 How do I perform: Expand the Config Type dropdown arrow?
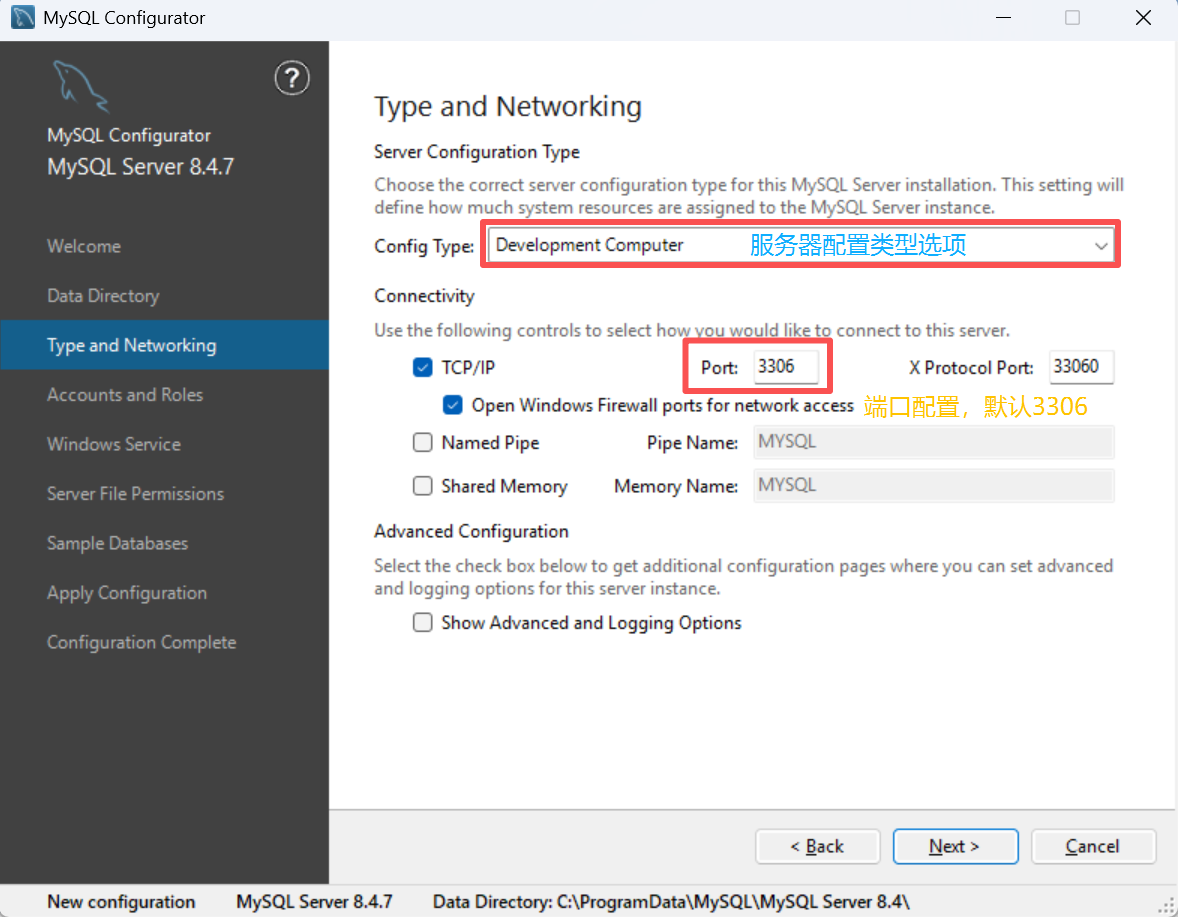pos(1101,246)
